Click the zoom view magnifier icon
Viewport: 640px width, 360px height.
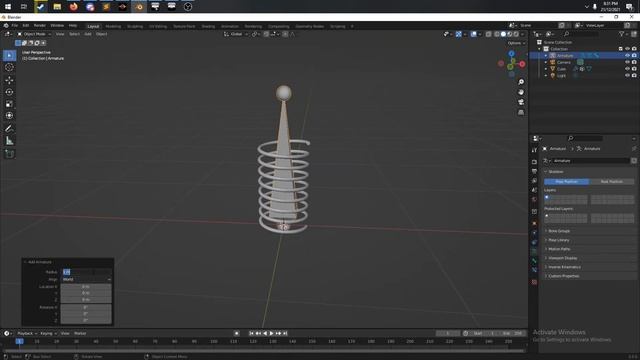521,82
